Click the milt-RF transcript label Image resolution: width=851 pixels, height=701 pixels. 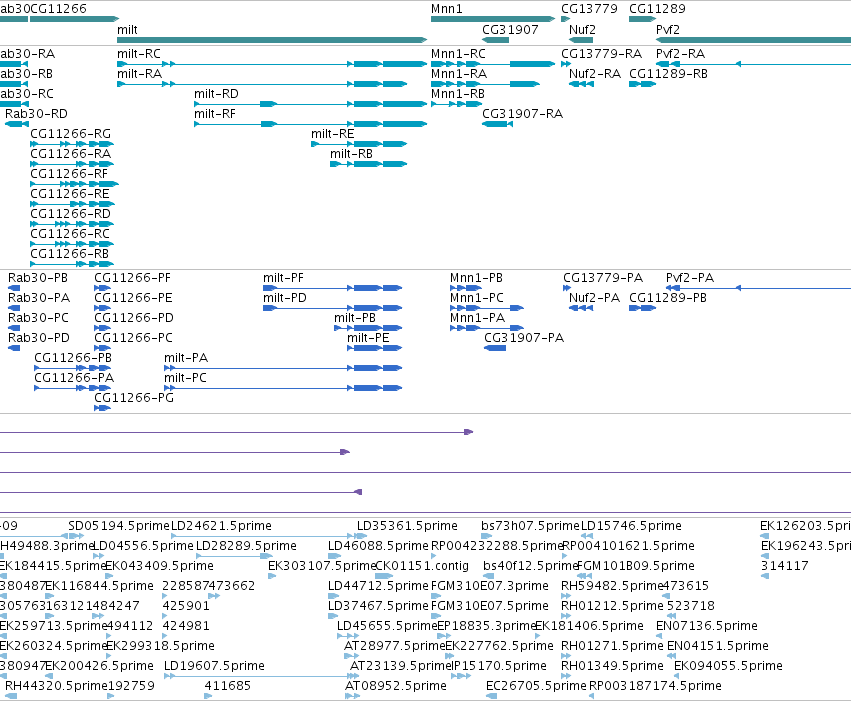215,114
